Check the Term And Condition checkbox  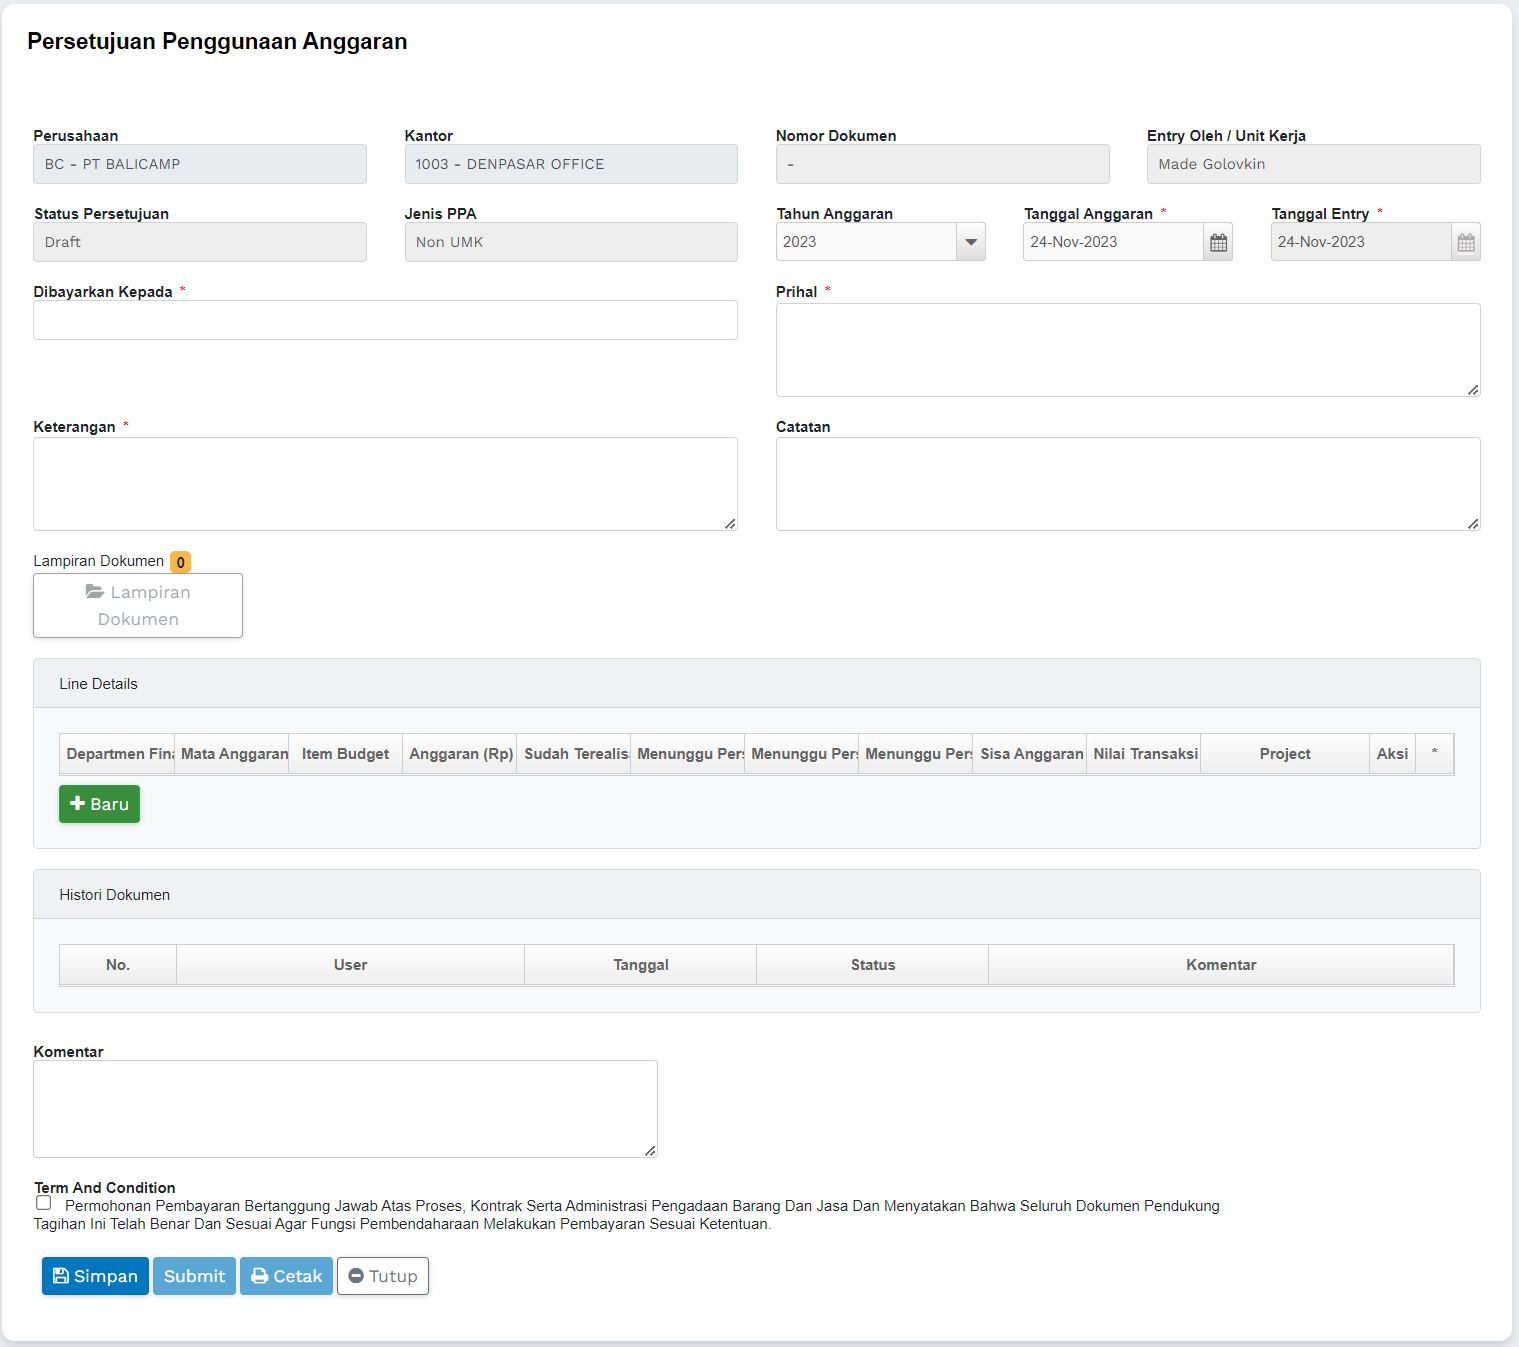43,1203
